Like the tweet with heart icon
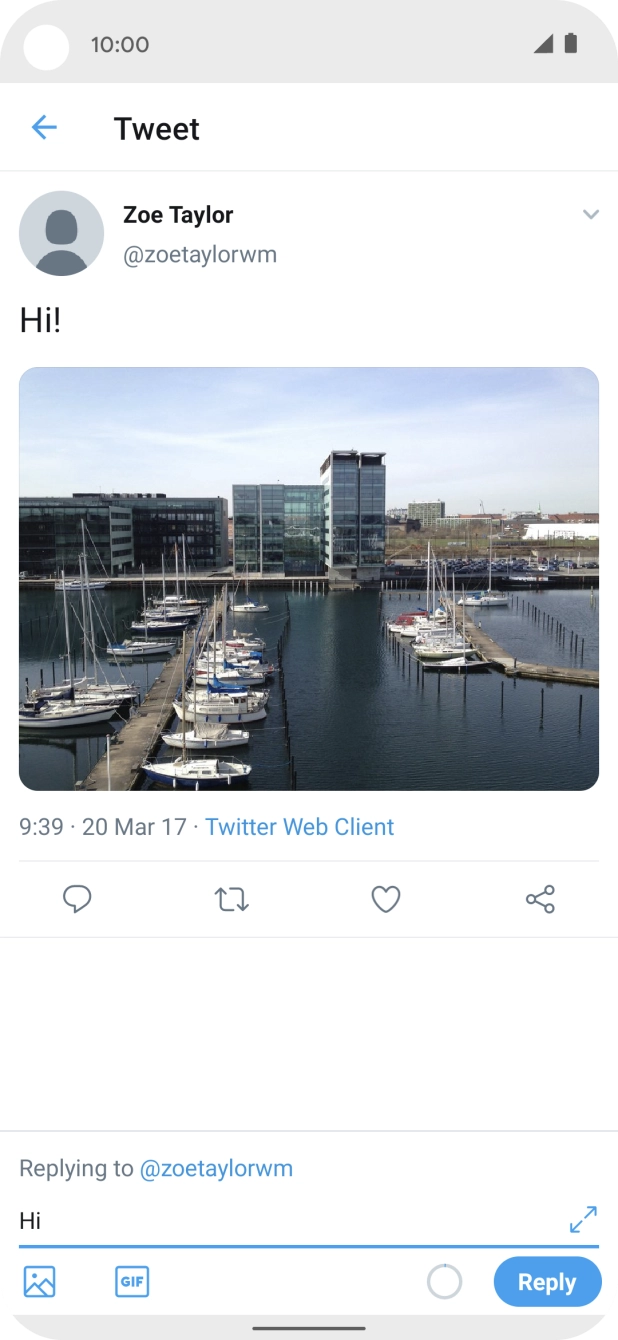This screenshot has height=1340, width=618. click(x=386, y=899)
